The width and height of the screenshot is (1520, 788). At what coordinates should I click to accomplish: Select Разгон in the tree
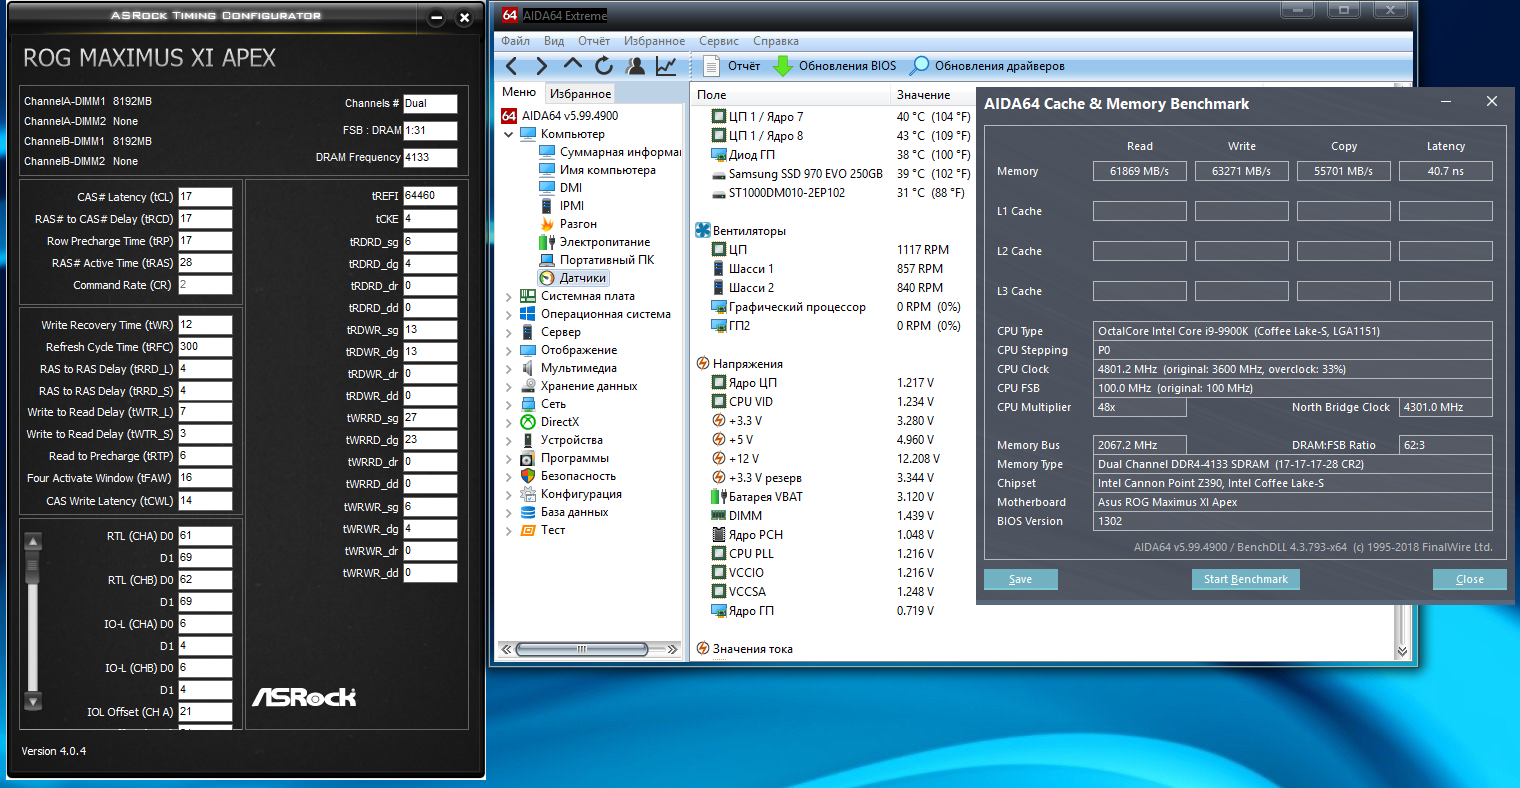tap(578, 224)
